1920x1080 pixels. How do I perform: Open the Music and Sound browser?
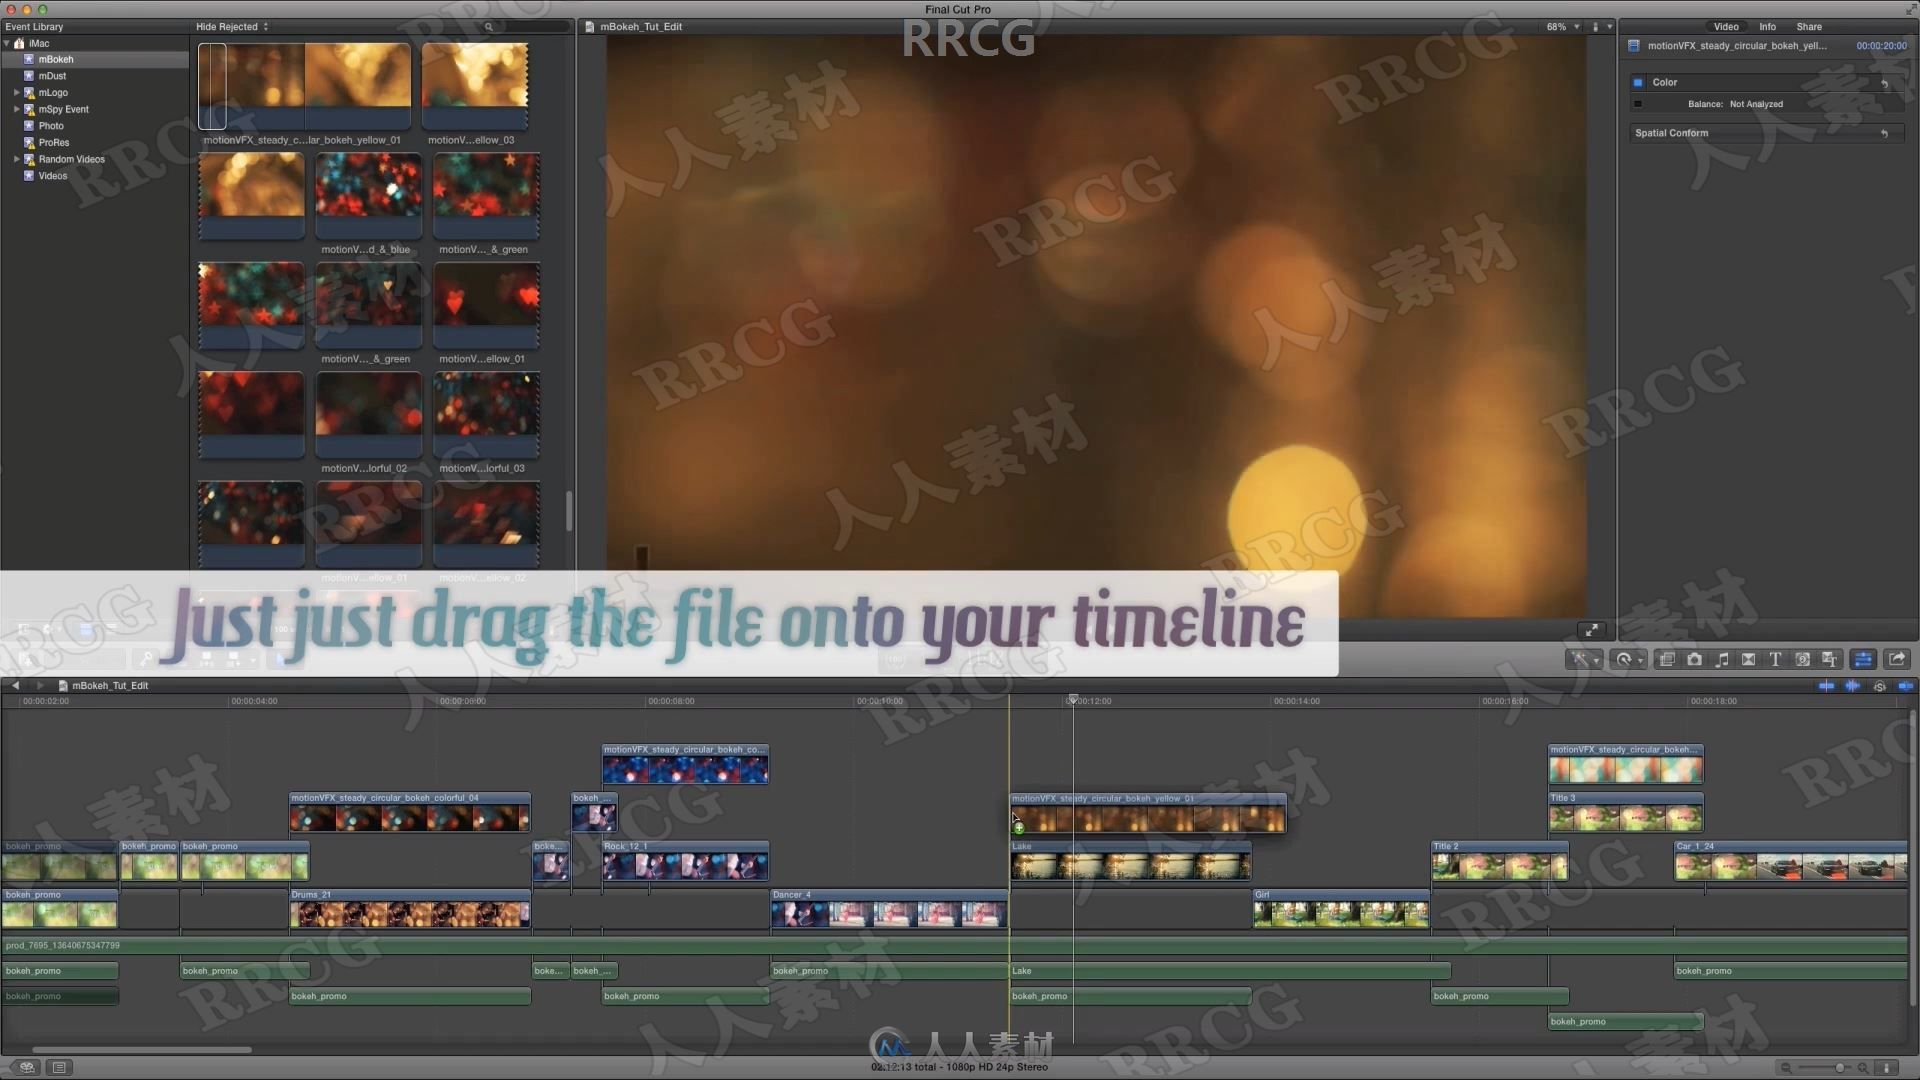(x=1722, y=659)
